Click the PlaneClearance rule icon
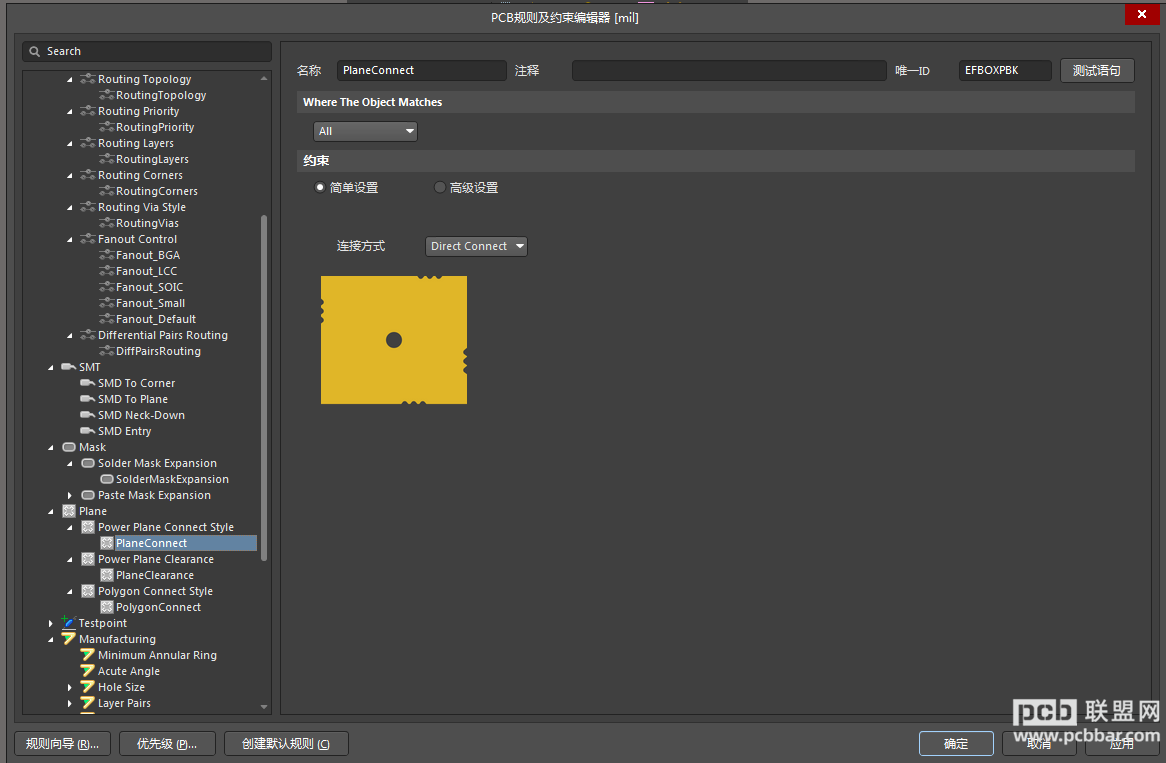1166x763 pixels. [106, 575]
